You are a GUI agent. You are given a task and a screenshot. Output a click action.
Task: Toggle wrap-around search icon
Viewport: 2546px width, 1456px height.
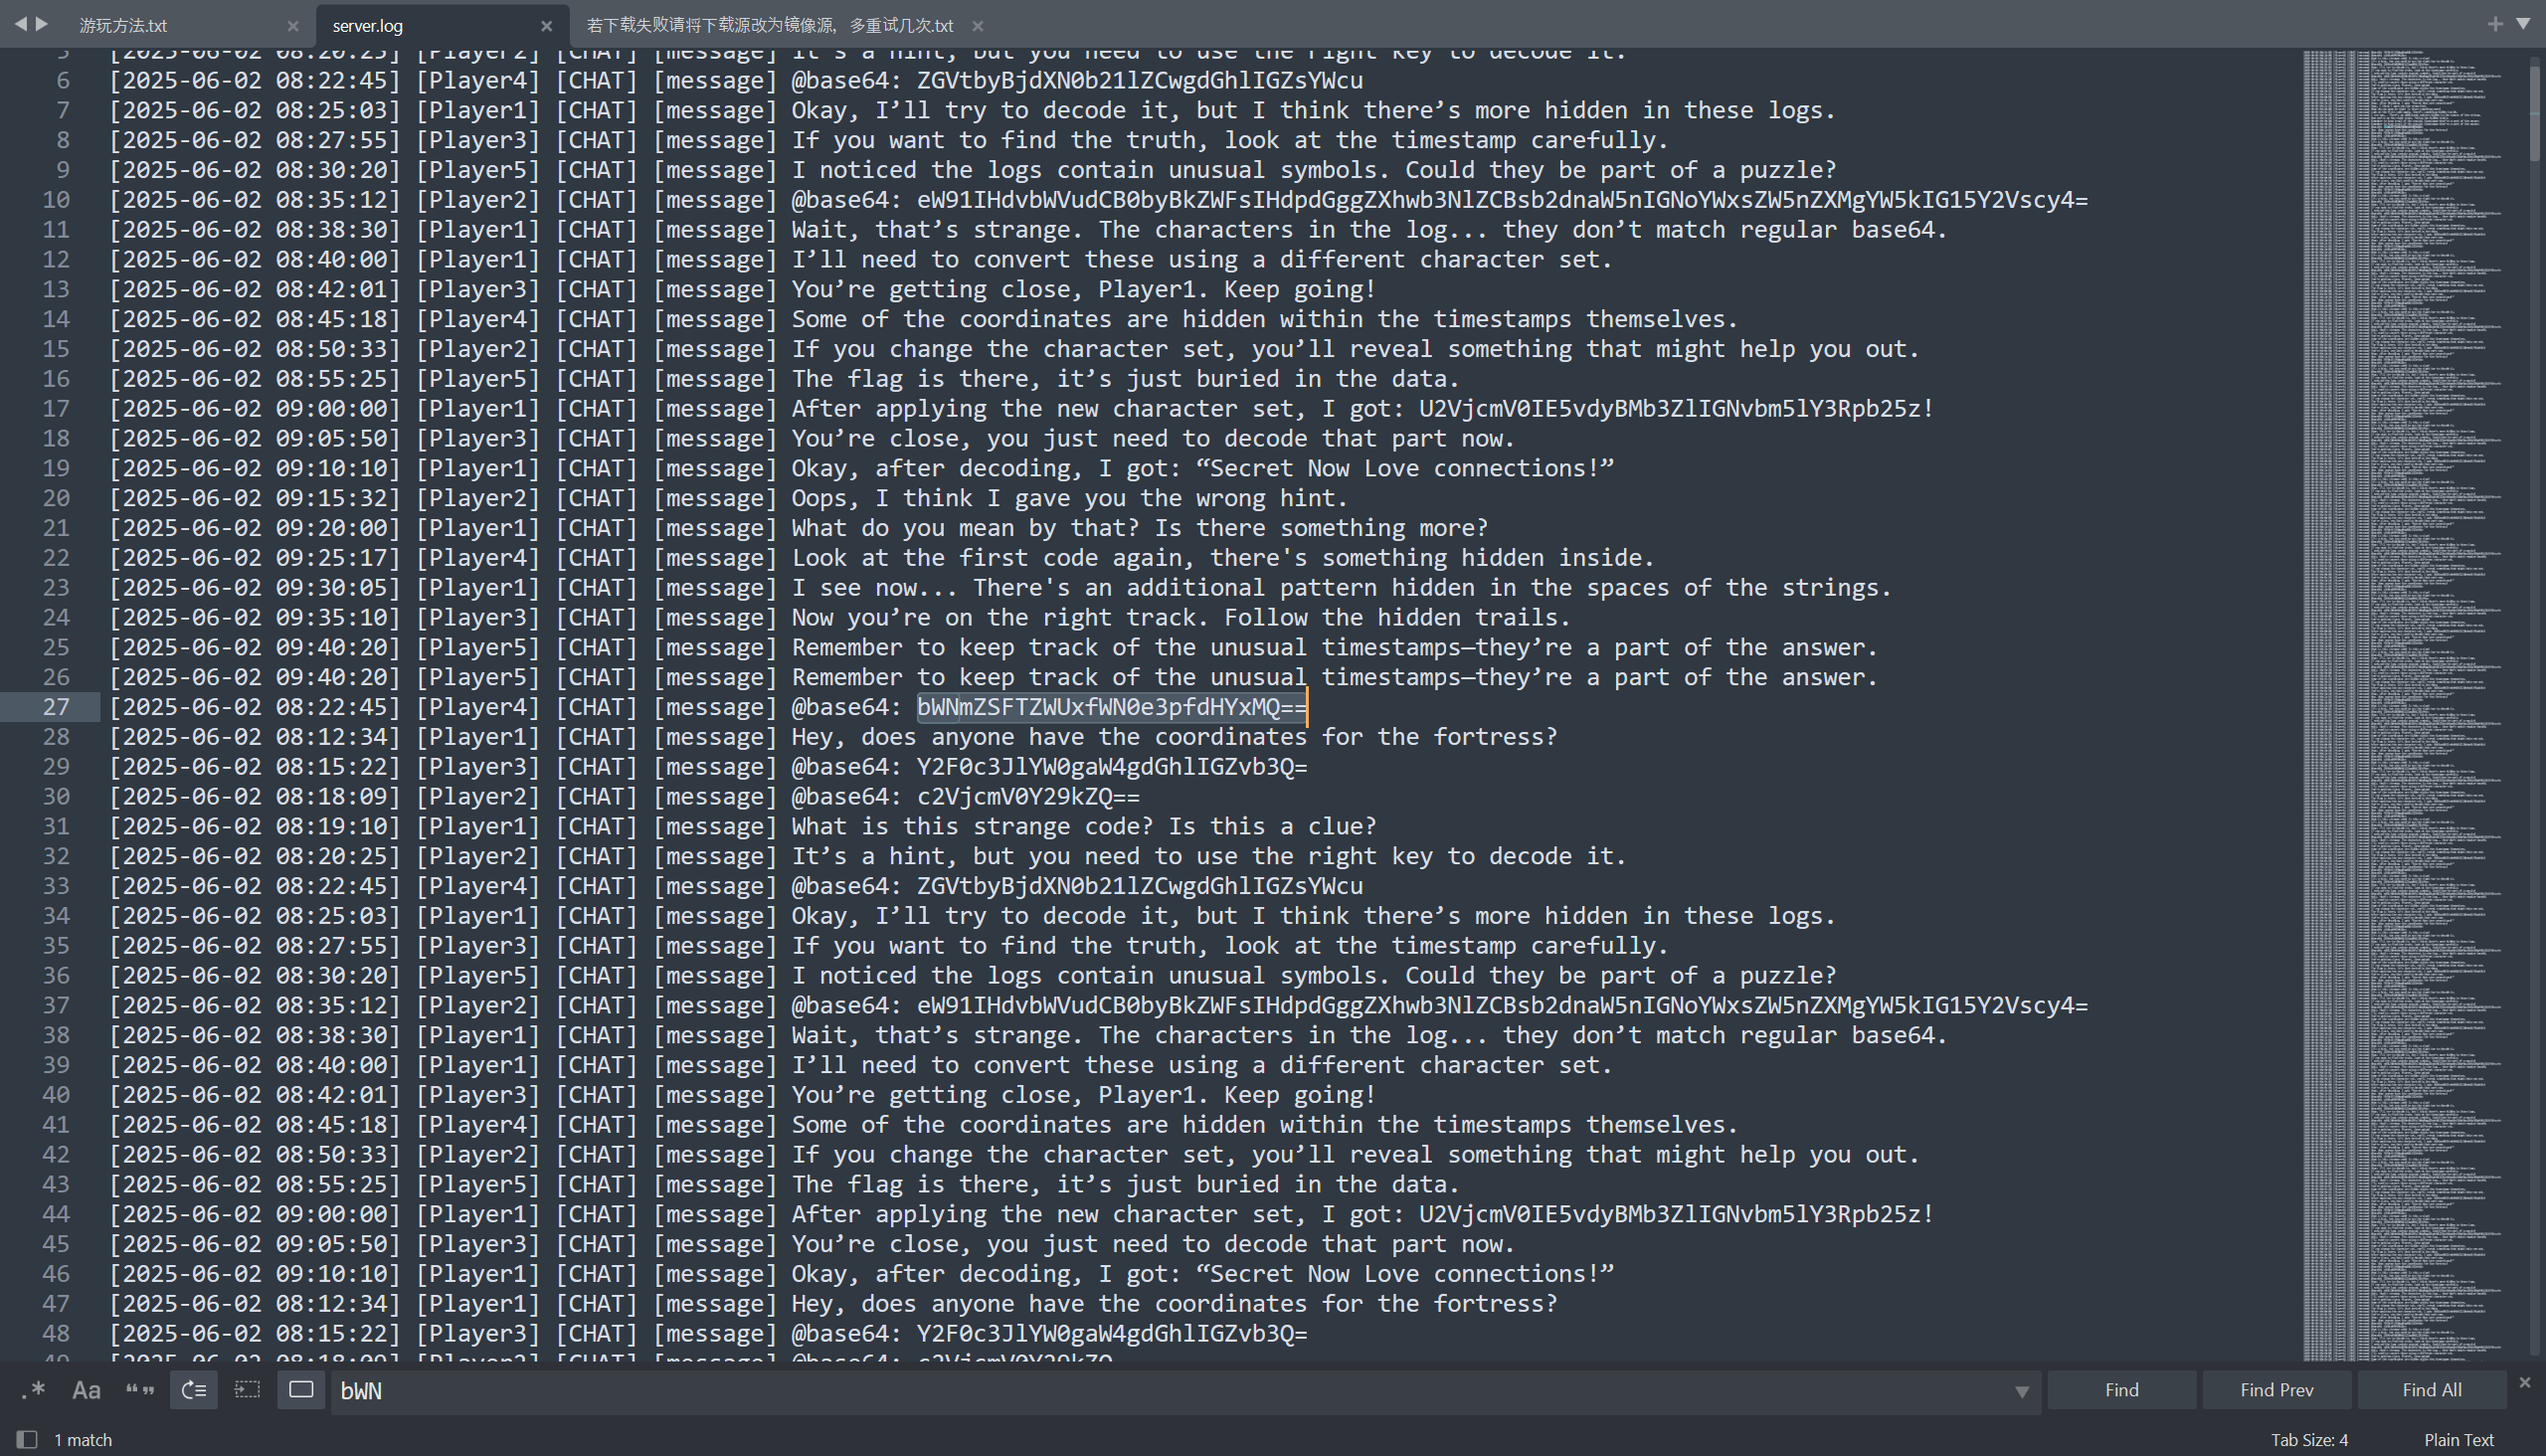pos(194,1390)
